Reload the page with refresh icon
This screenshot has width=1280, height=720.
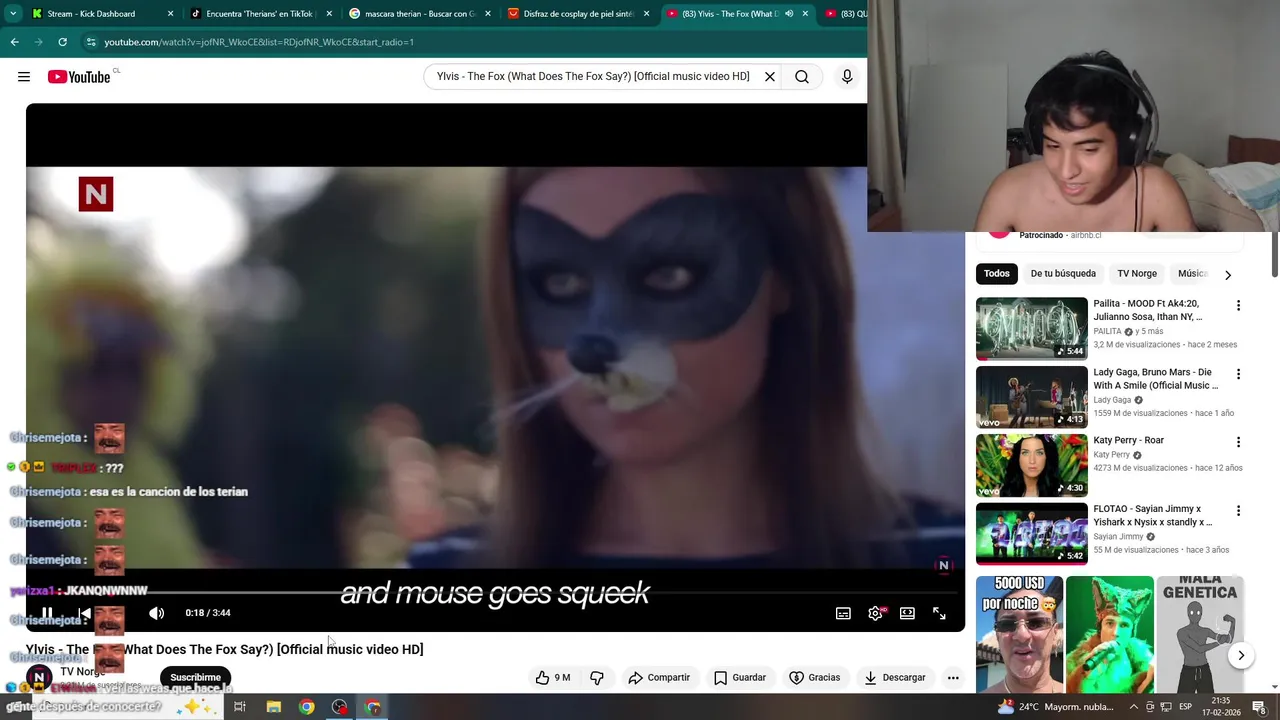point(62,42)
